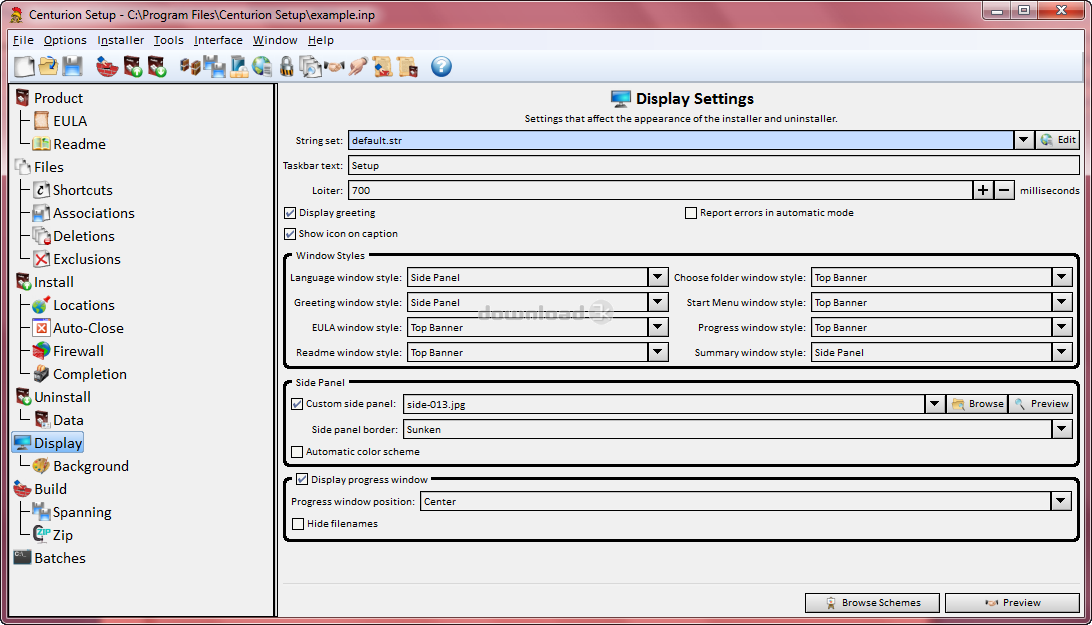Toggle Show icon on caption checkbox

click(x=290, y=234)
